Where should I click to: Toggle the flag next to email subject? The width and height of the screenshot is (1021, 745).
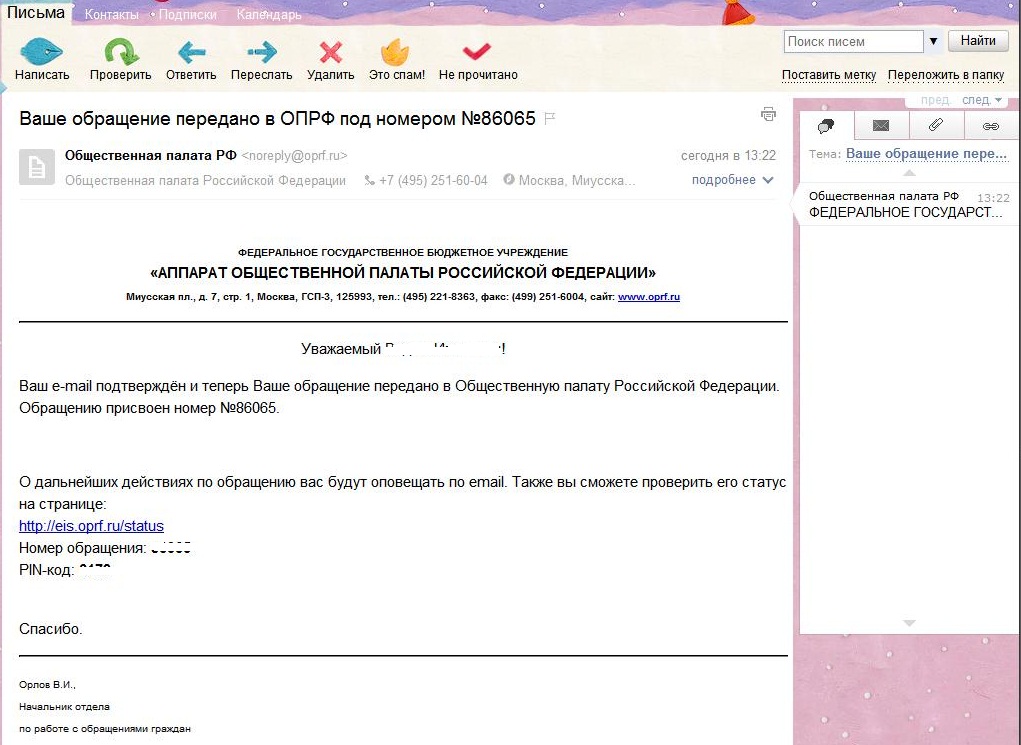pos(549,118)
